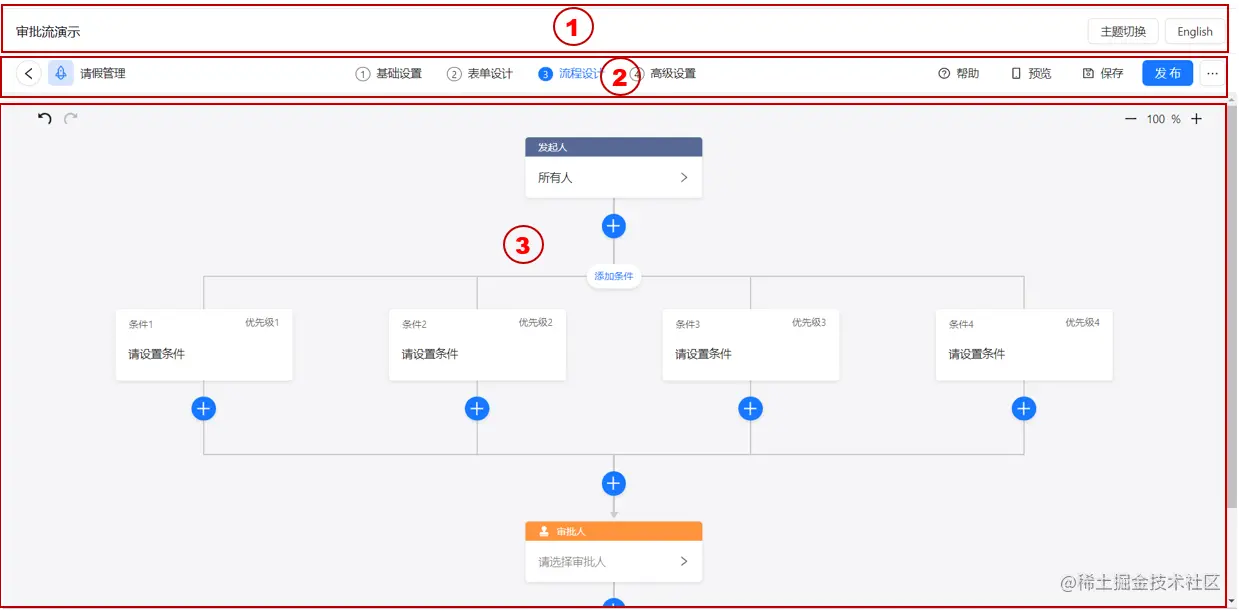Click the 发起人 node header
The height and width of the screenshot is (611, 1239).
(614, 147)
